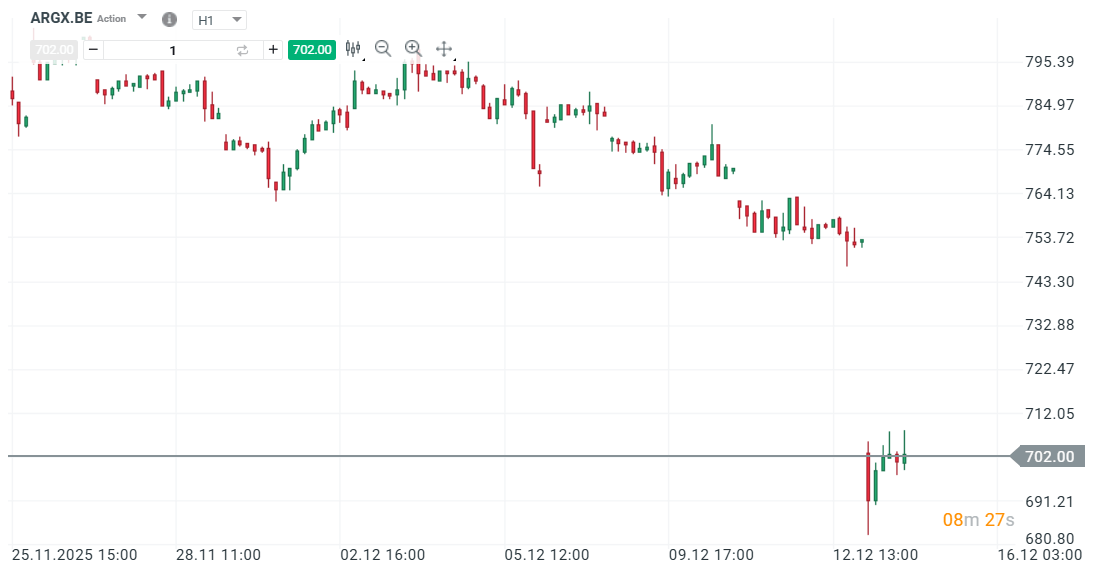
Task: Decrease volume with the minus button
Action: coord(93,50)
